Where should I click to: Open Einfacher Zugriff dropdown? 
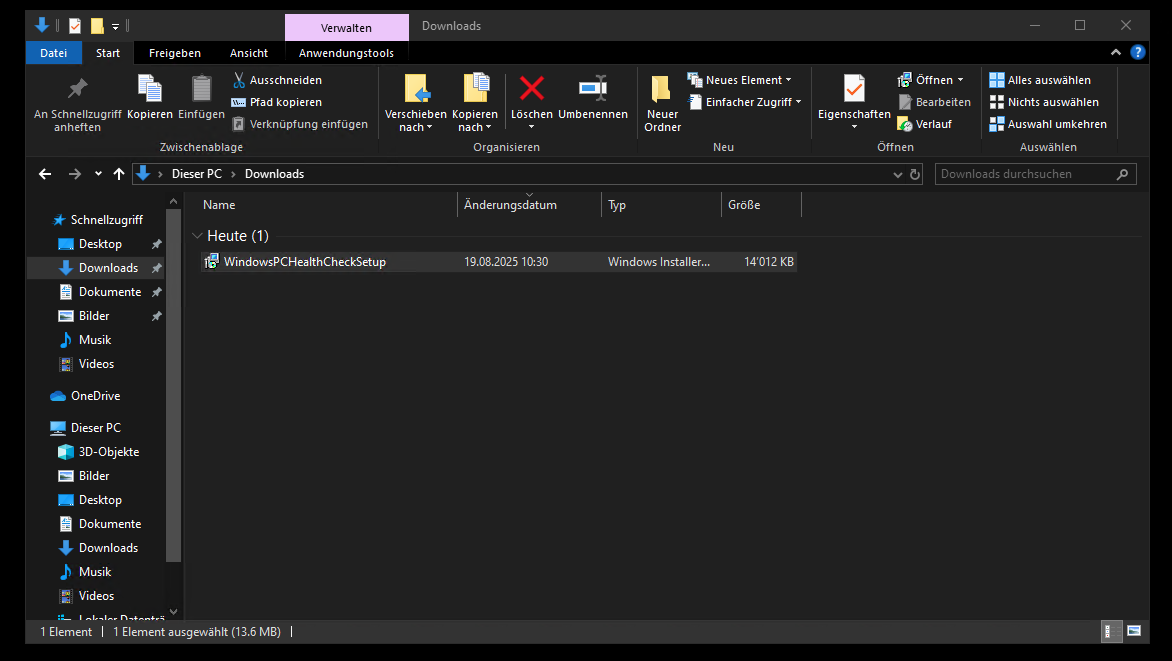[x=745, y=102]
